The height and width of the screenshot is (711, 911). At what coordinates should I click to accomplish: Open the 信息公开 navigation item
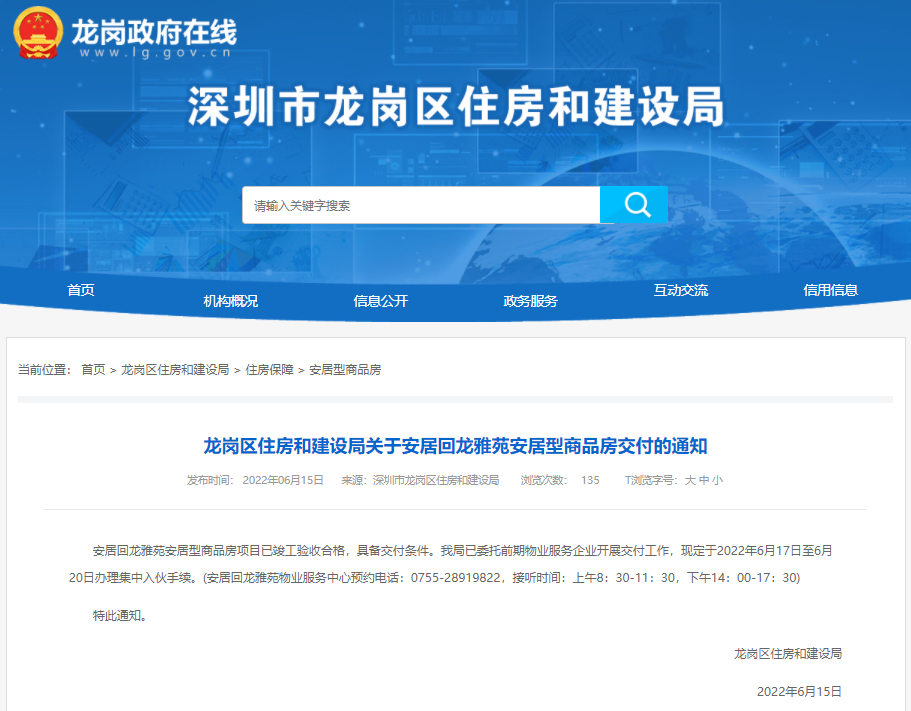381,301
